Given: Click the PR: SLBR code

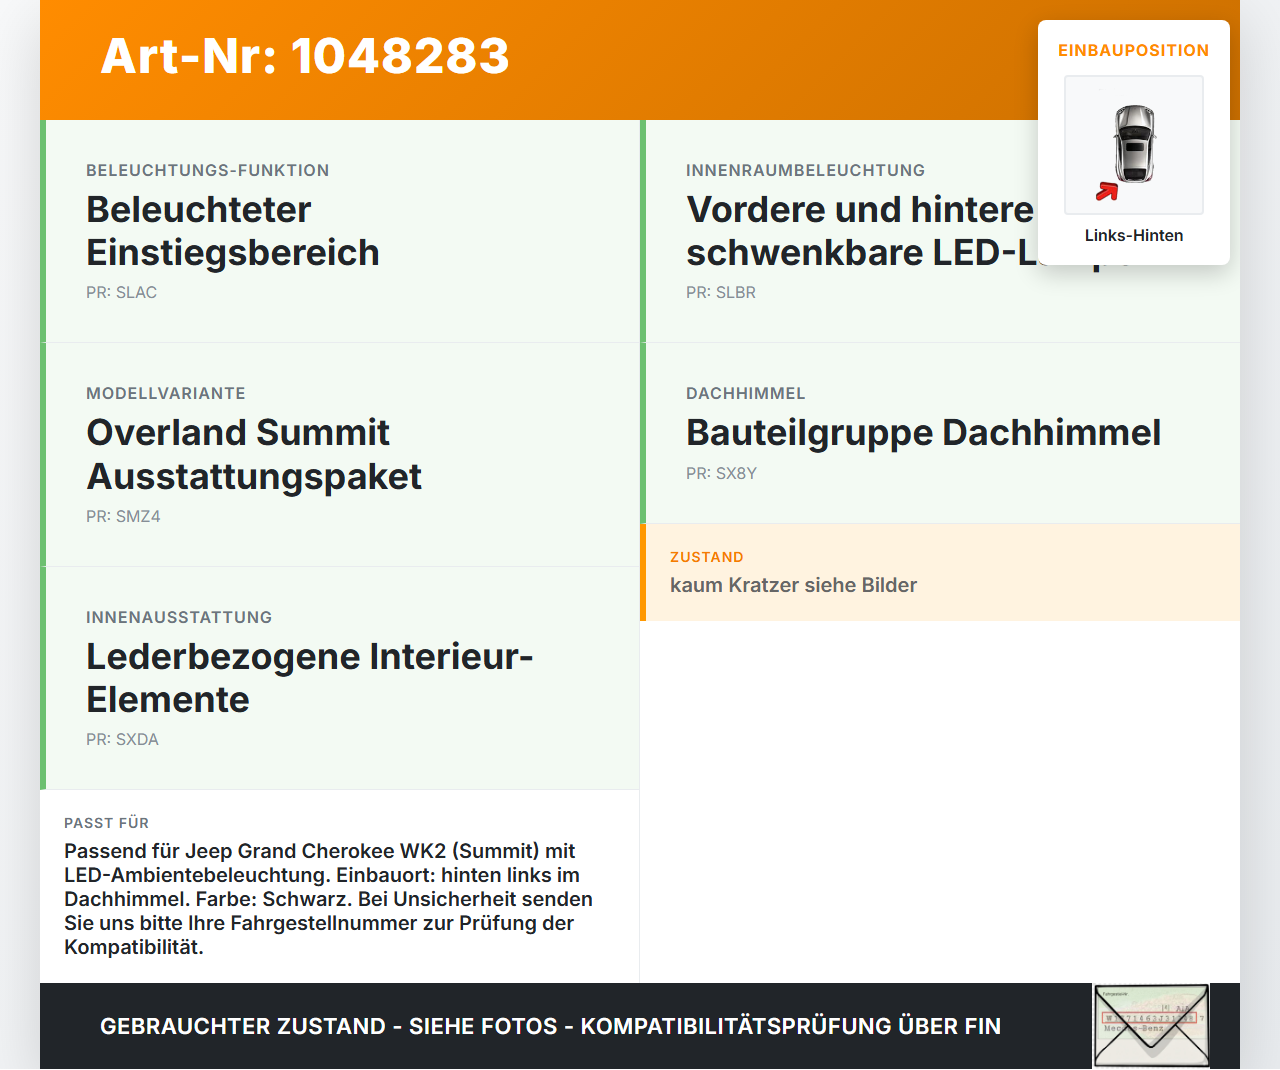Looking at the screenshot, I should pos(721,292).
